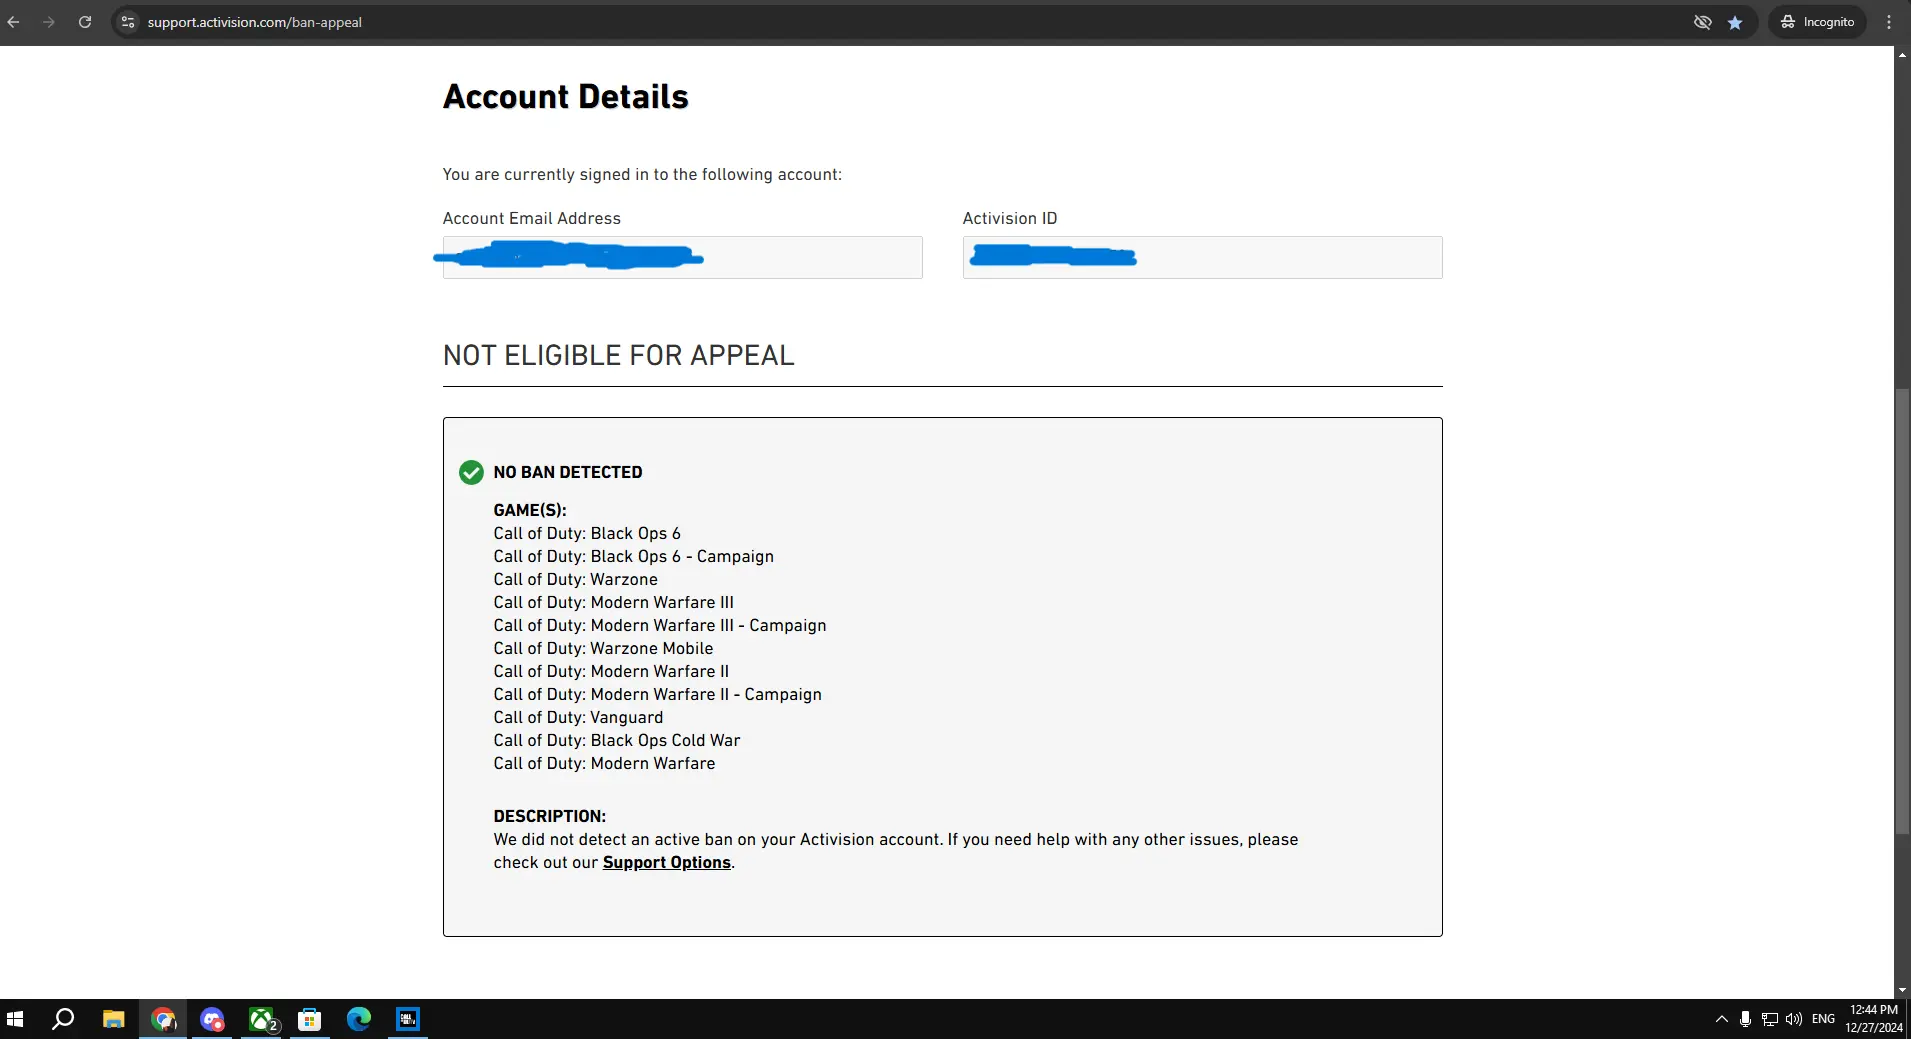Launch the Call of Duty taskbar app

(408, 1019)
